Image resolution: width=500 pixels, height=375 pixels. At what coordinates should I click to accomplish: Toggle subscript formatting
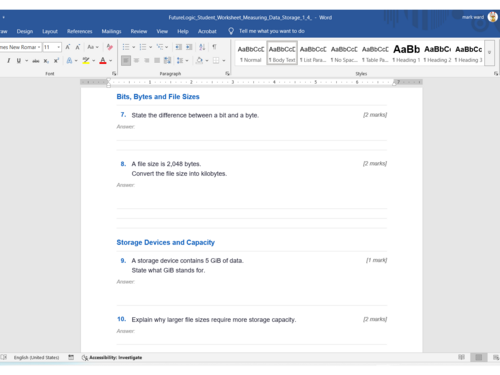46,60
